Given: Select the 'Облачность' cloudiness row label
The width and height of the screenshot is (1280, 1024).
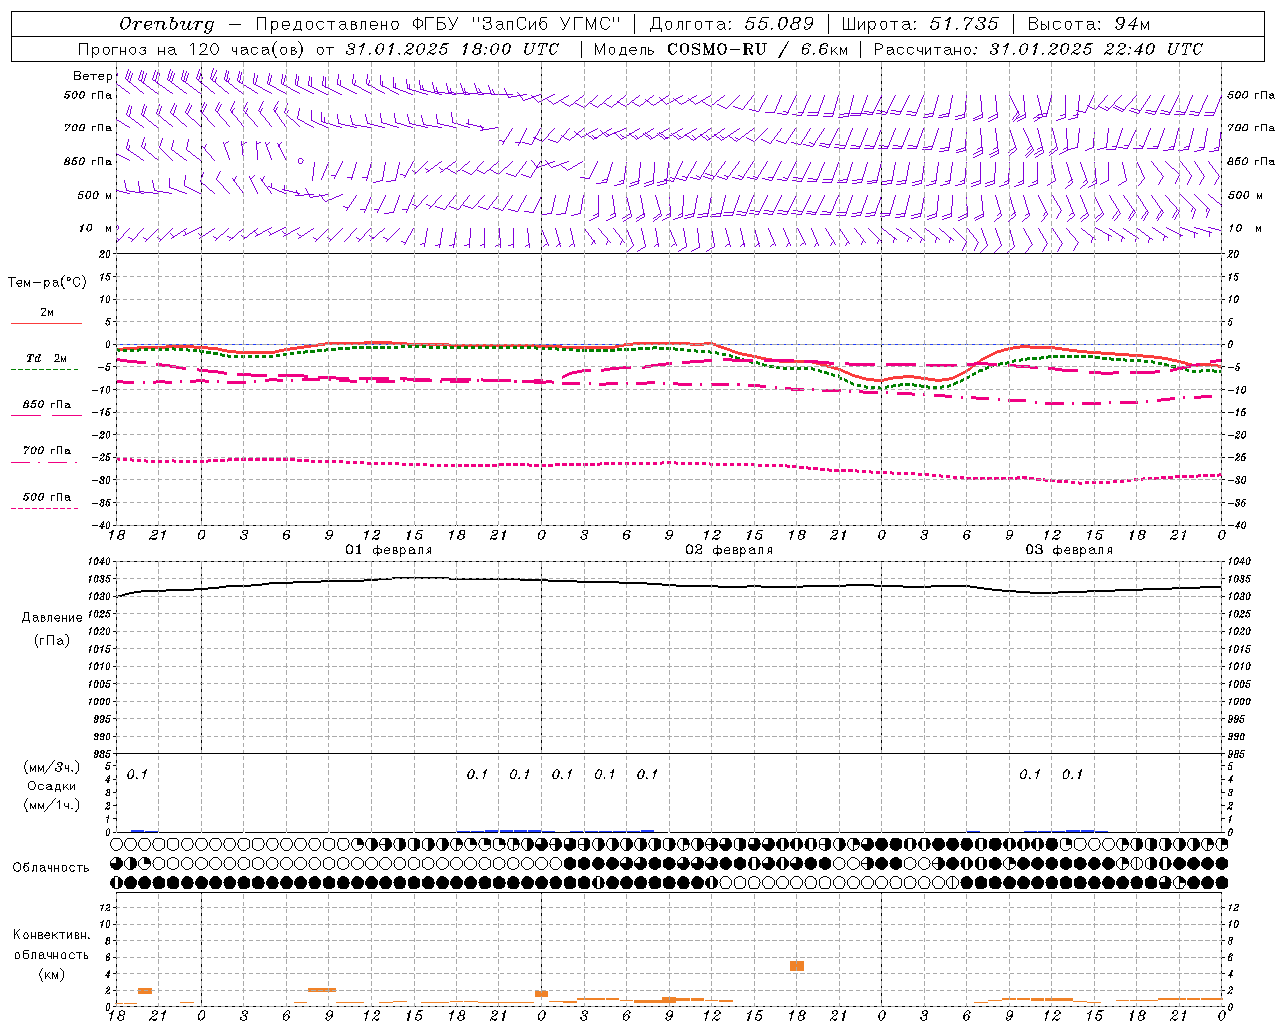Looking at the screenshot, I should [51, 867].
